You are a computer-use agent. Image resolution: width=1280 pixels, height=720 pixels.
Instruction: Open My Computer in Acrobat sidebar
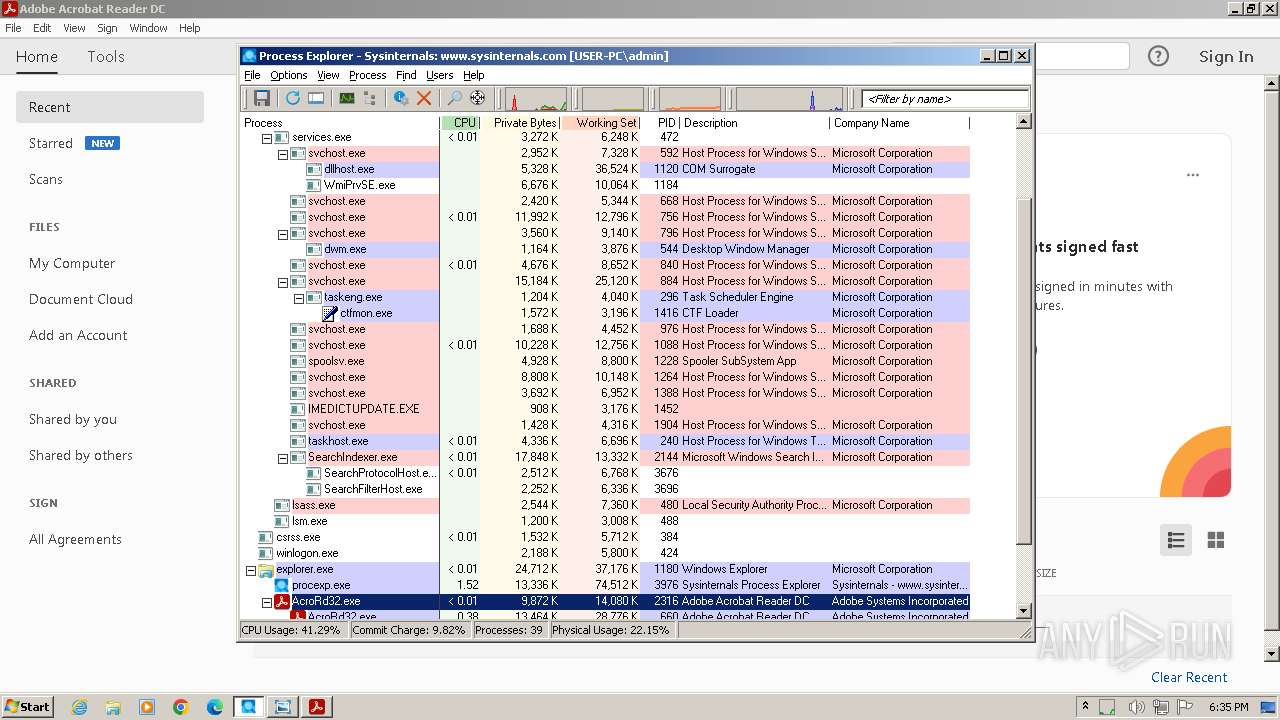coord(72,263)
